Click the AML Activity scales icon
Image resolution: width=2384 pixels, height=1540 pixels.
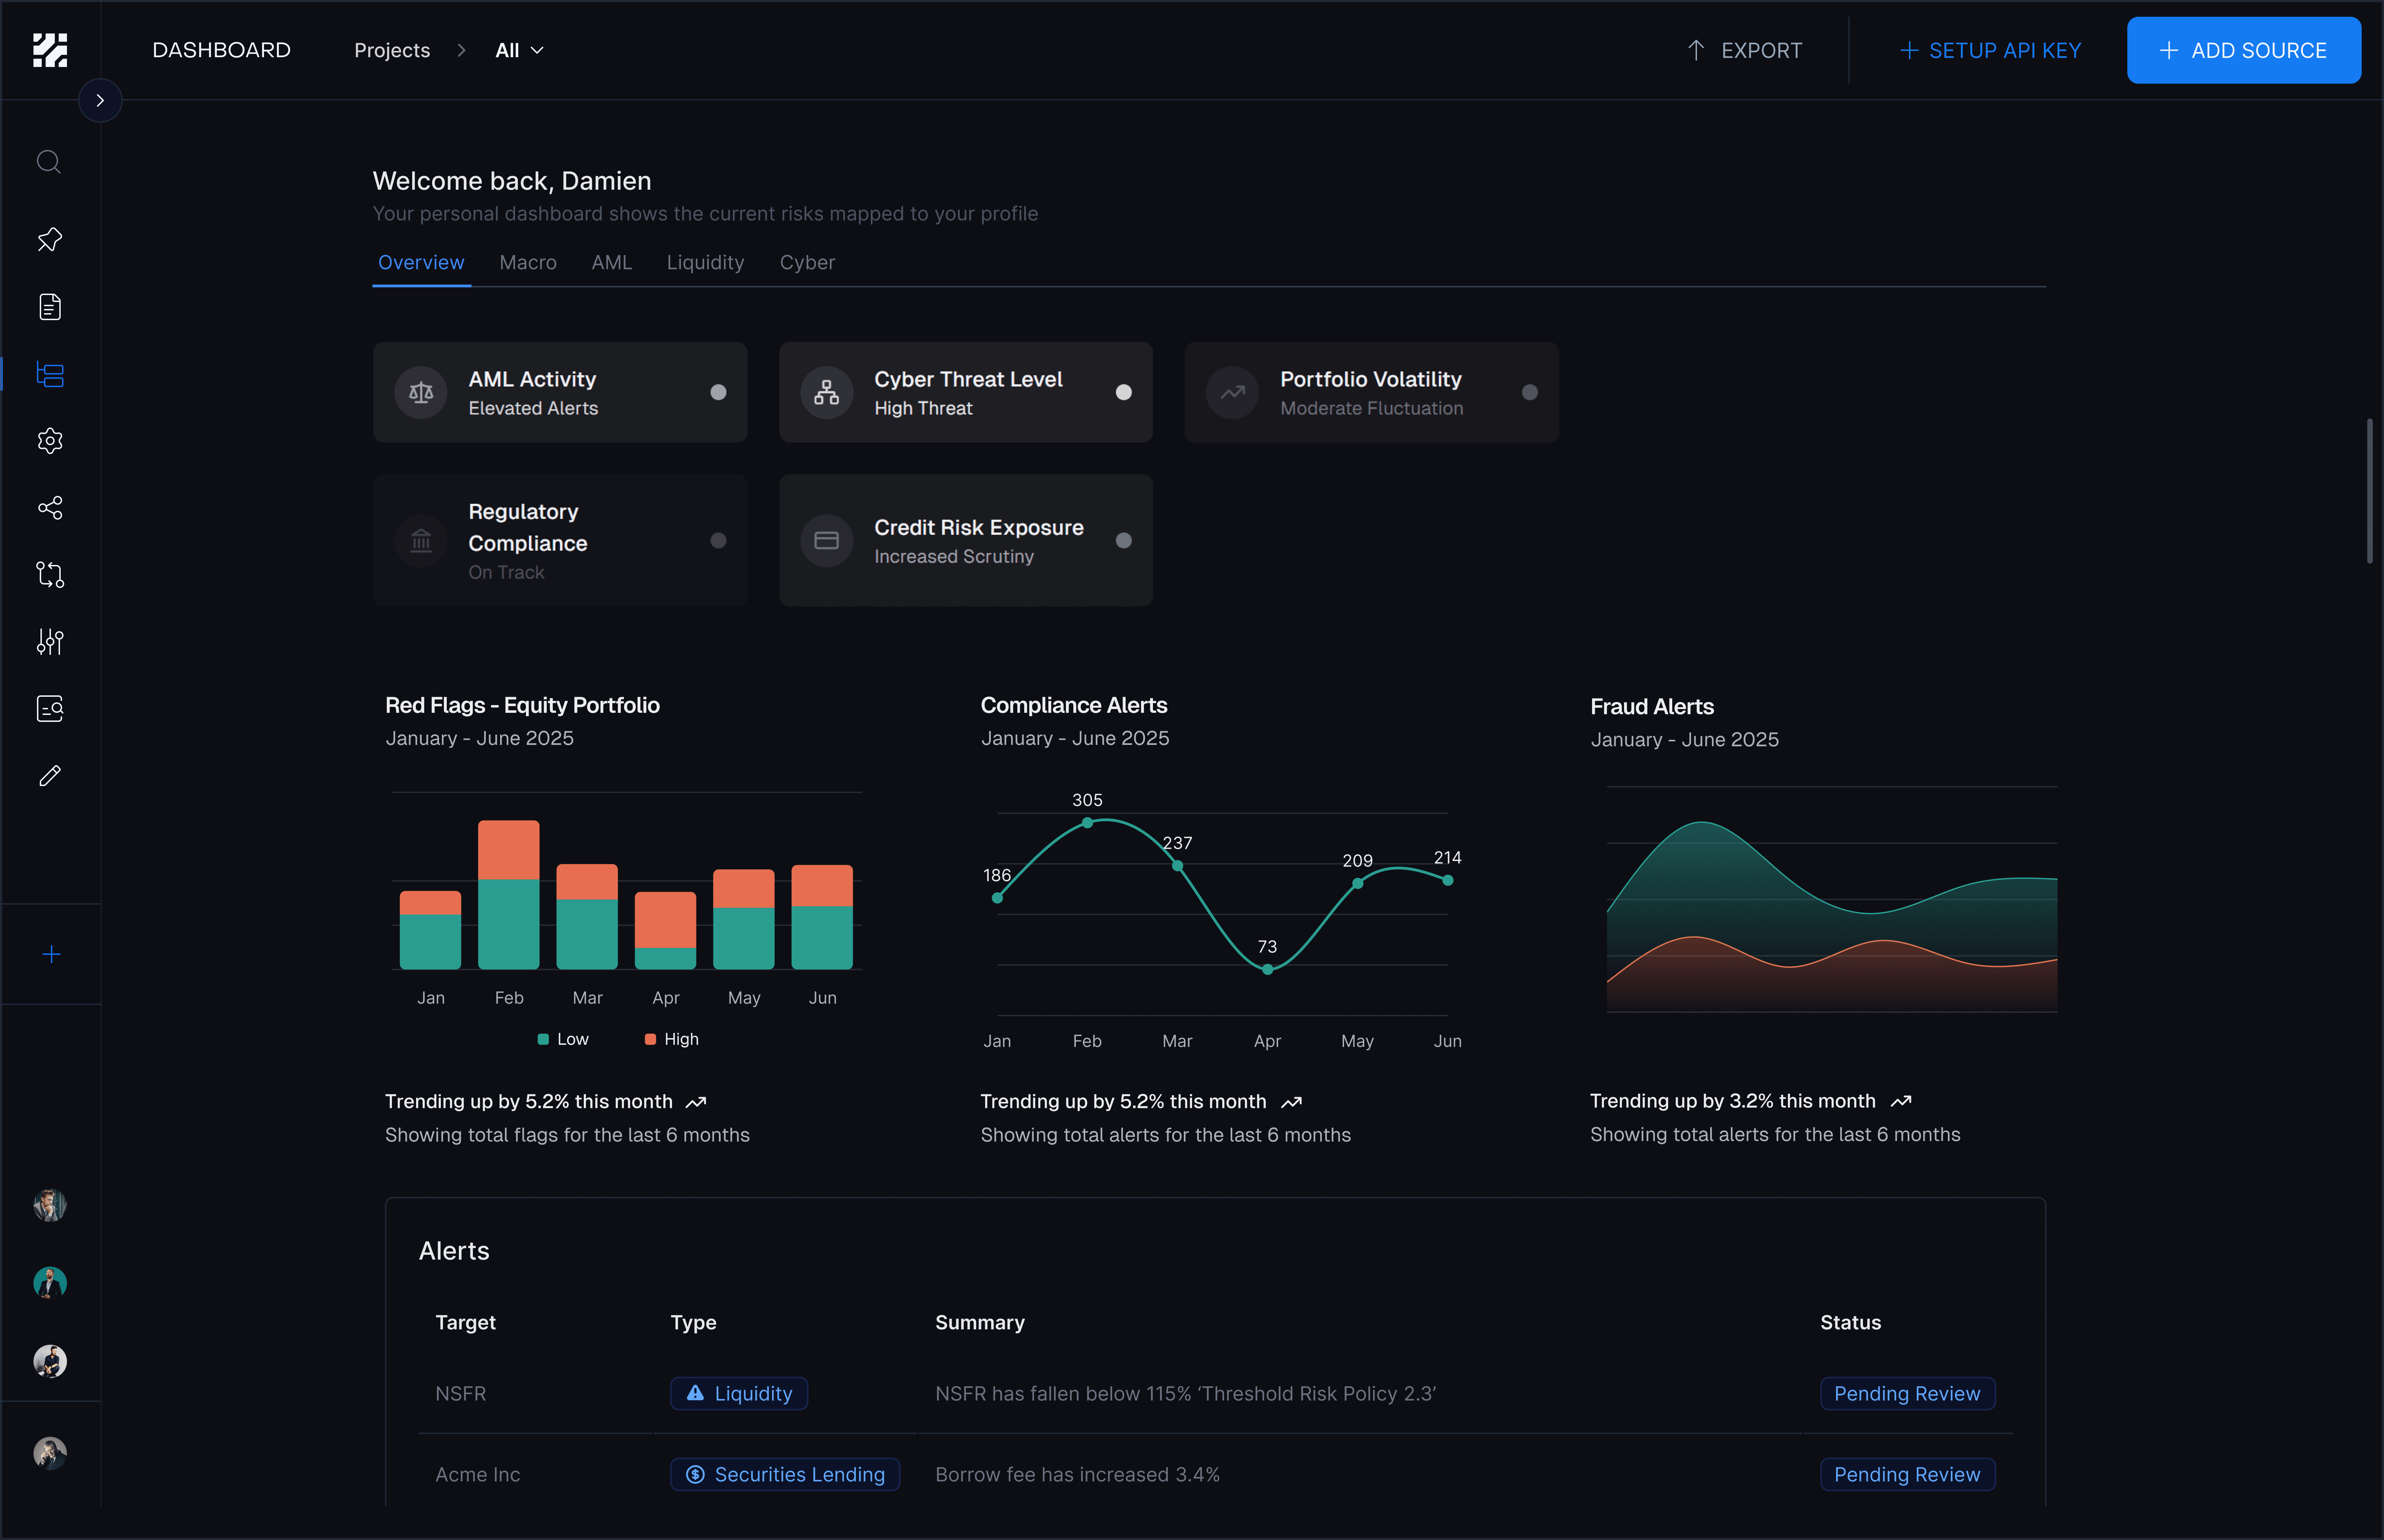pos(421,392)
